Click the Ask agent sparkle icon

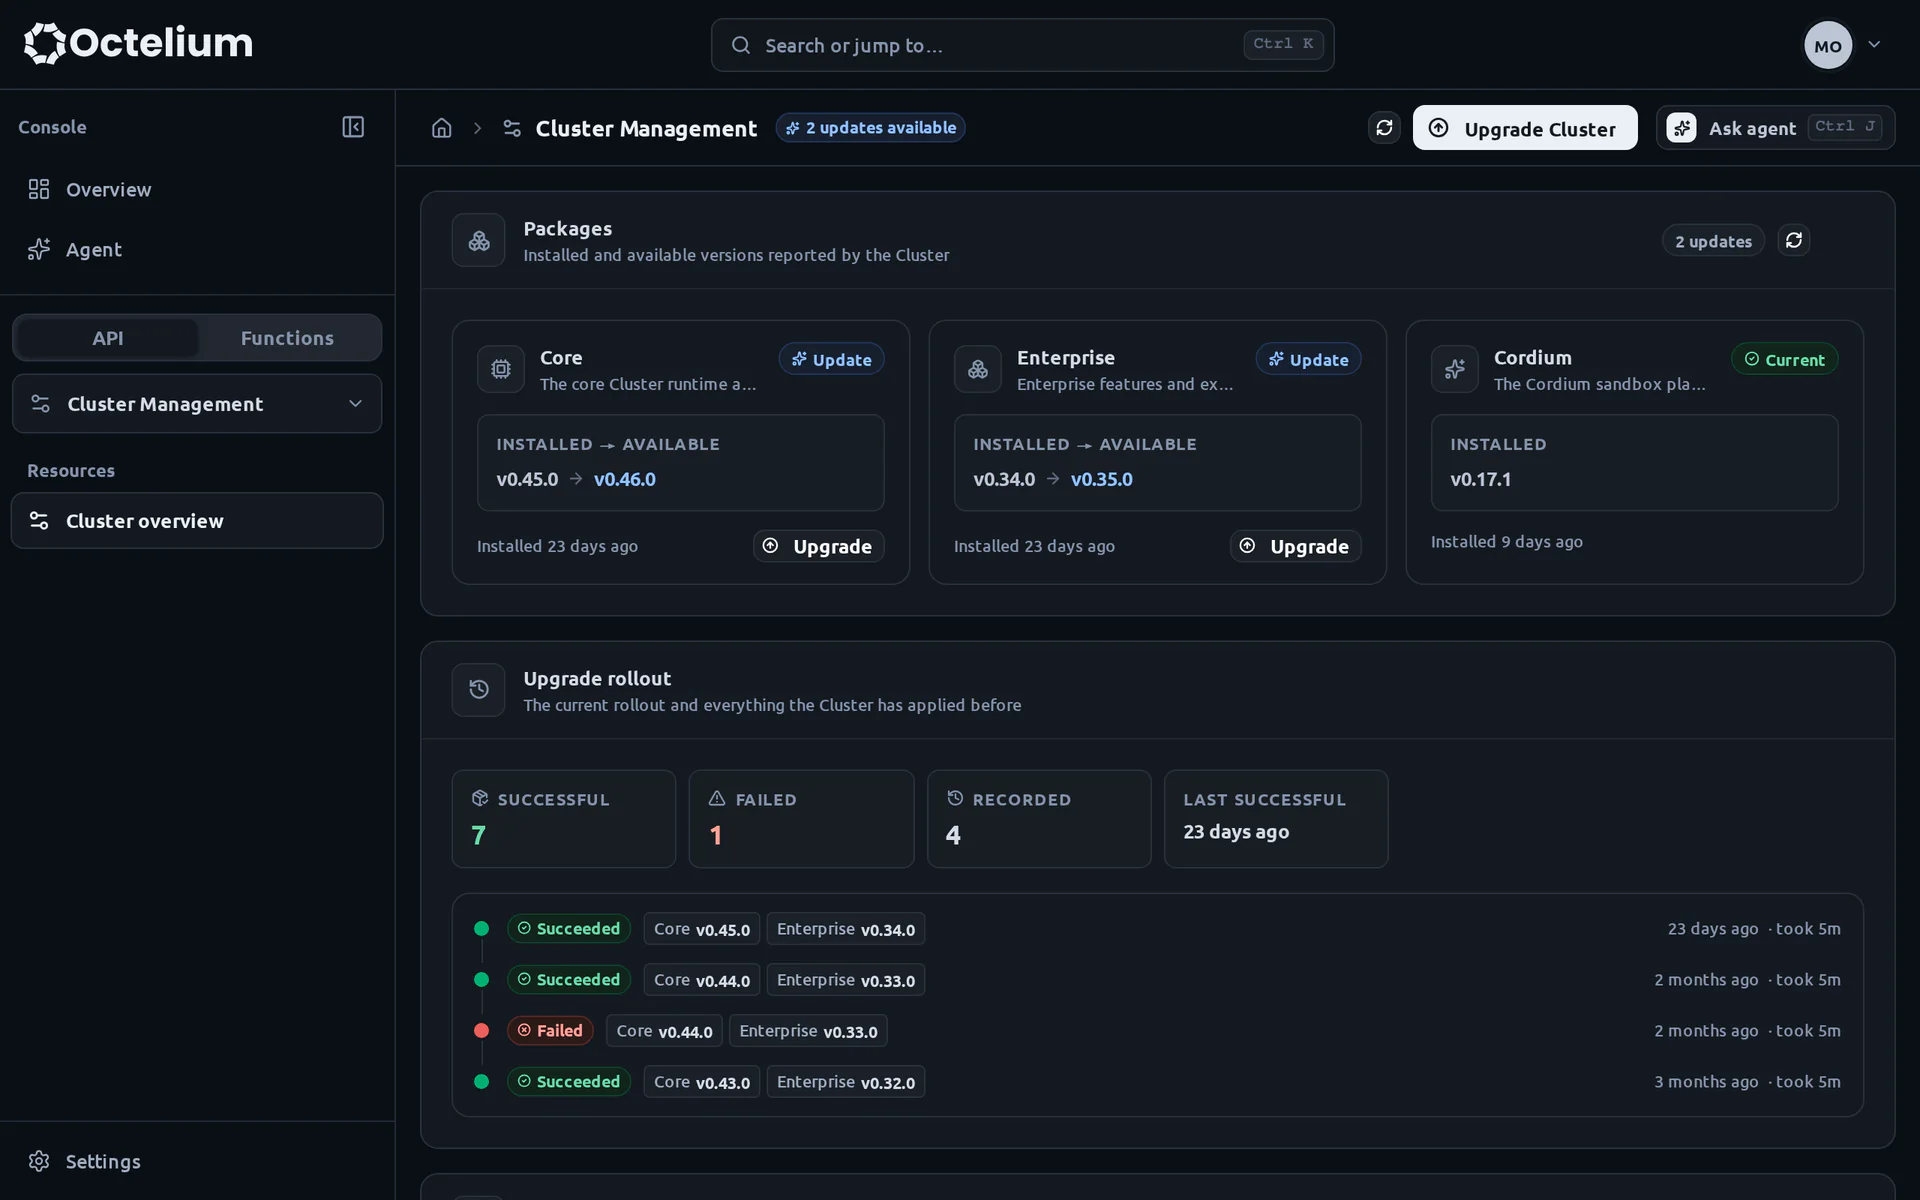[x=1681, y=127]
